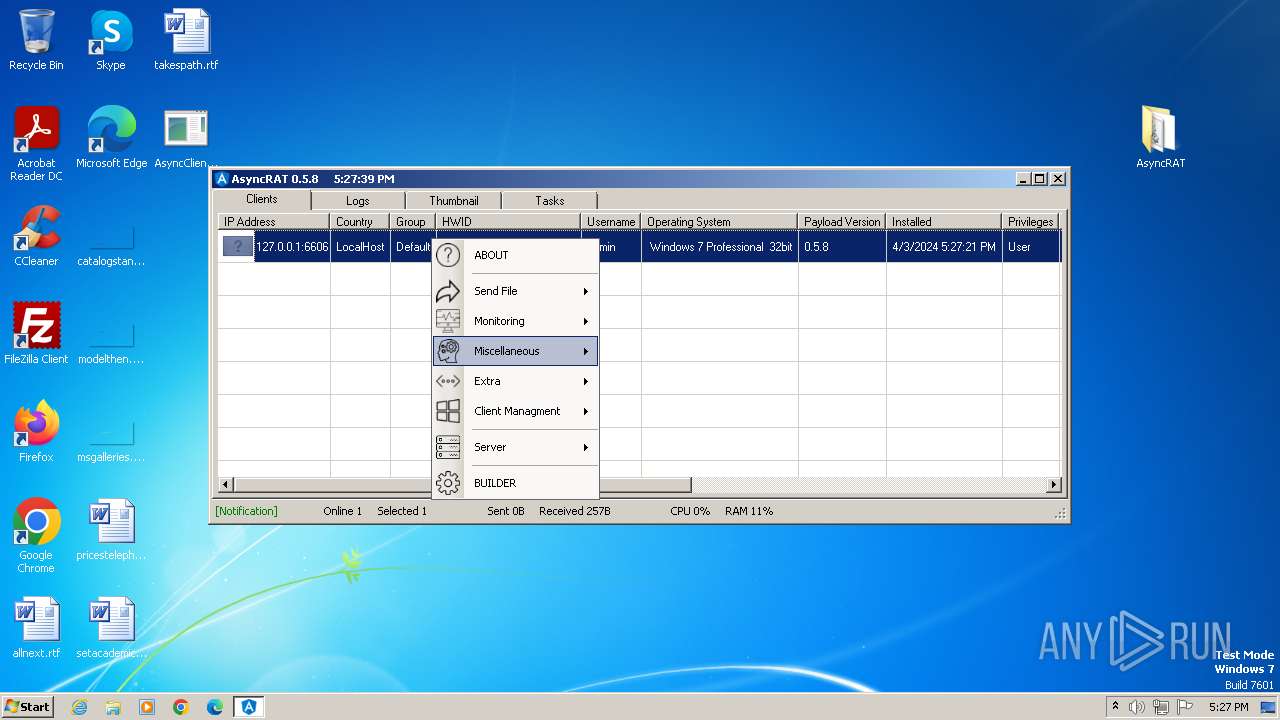The image size is (1280, 720).
Task: Open the AsyncClient desktop icon
Action: pyautogui.click(x=186, y=138)
